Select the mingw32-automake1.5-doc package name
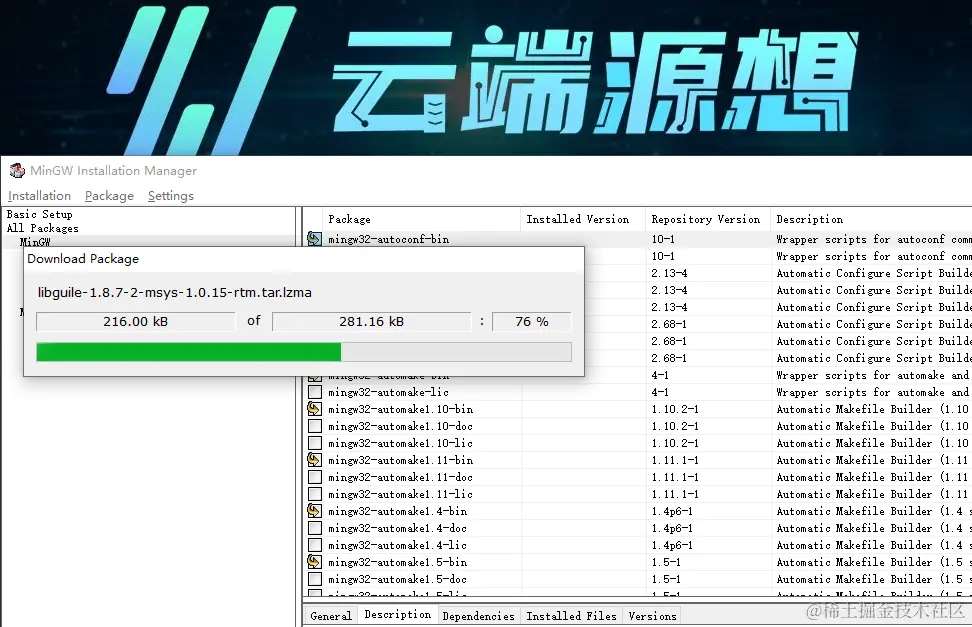This screenshot has height=627, width=972. [397, 579]
